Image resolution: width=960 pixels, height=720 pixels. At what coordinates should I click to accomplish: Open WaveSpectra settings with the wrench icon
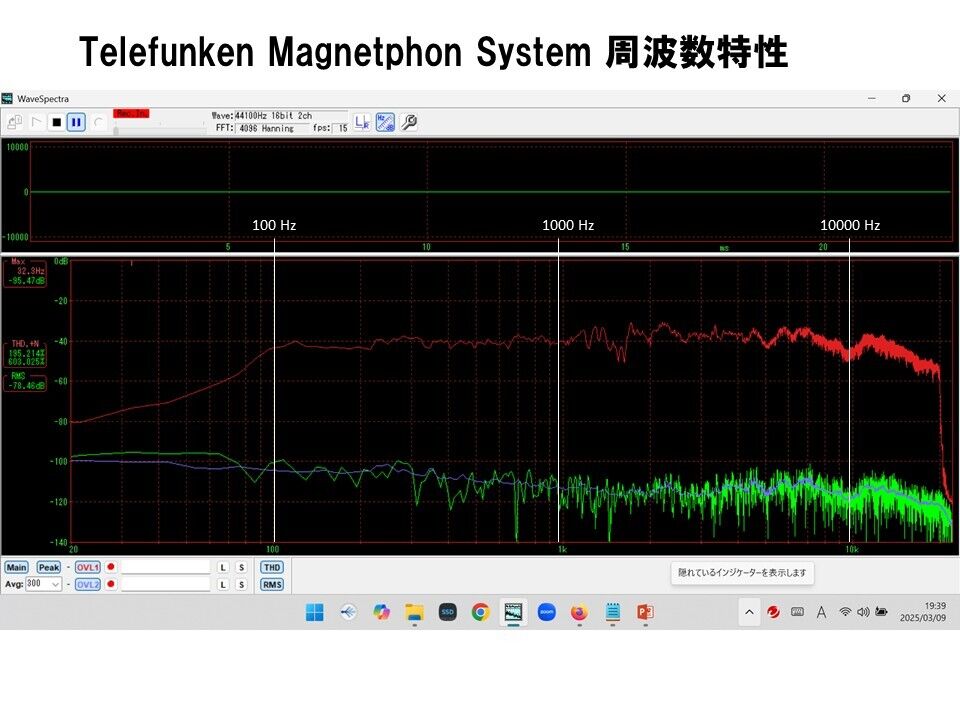pyautogui.click(x=409, y=121)
